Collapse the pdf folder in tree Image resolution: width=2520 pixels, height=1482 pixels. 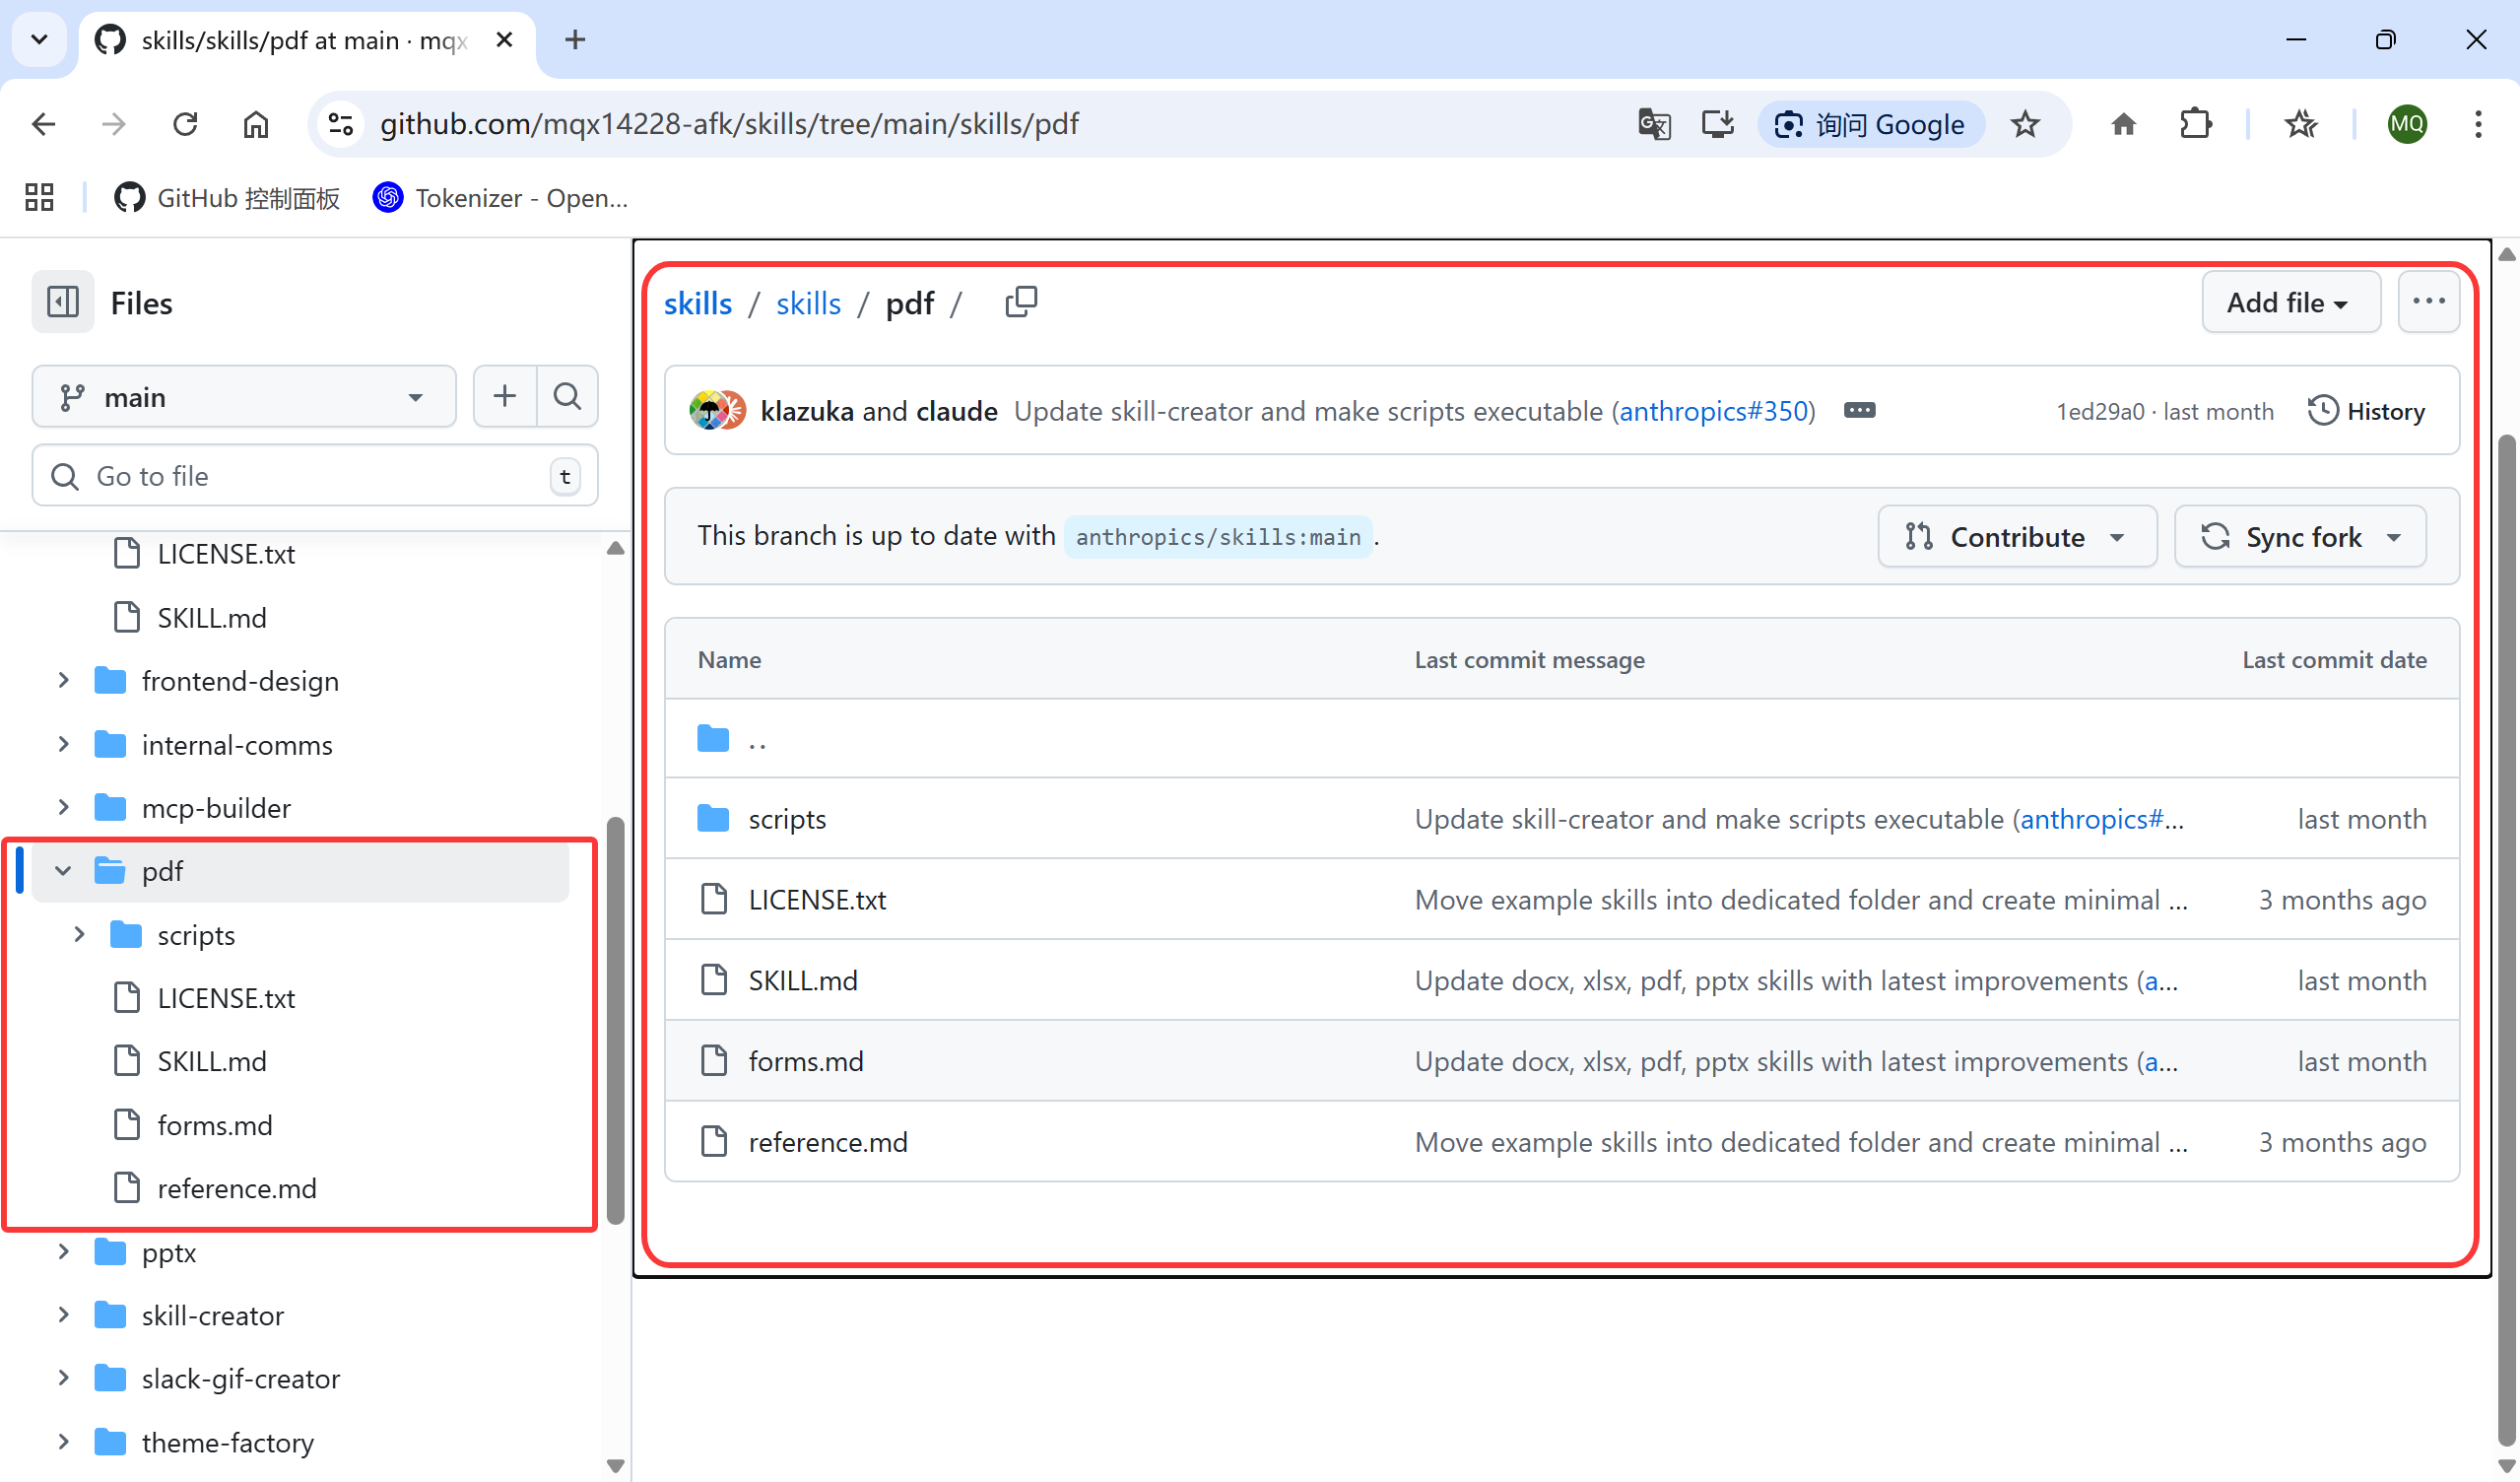tap(63, 871)
